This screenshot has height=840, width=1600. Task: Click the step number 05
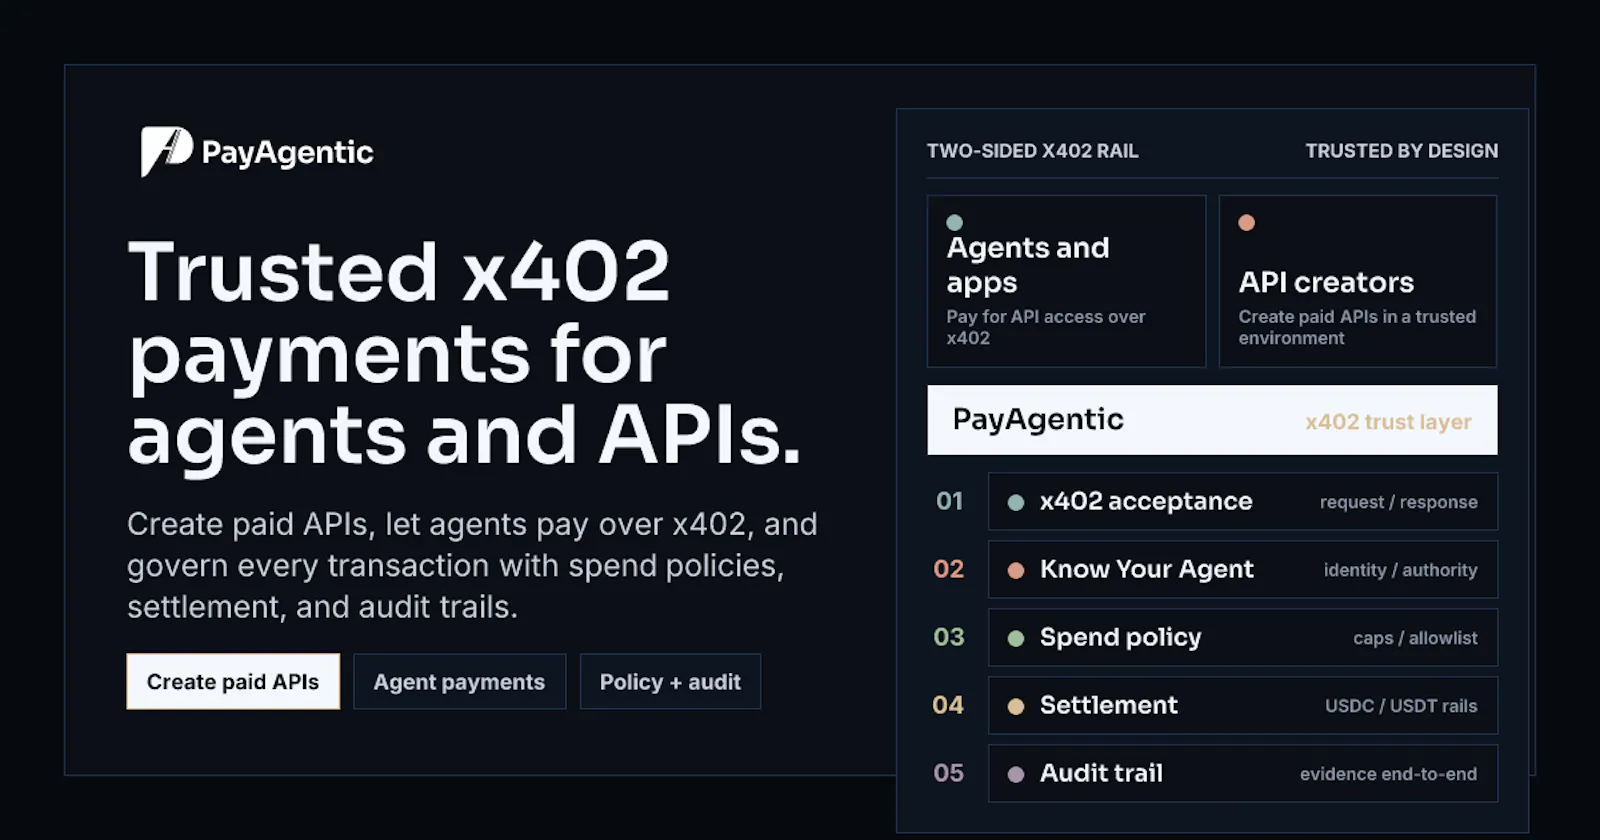pos(949,773)
